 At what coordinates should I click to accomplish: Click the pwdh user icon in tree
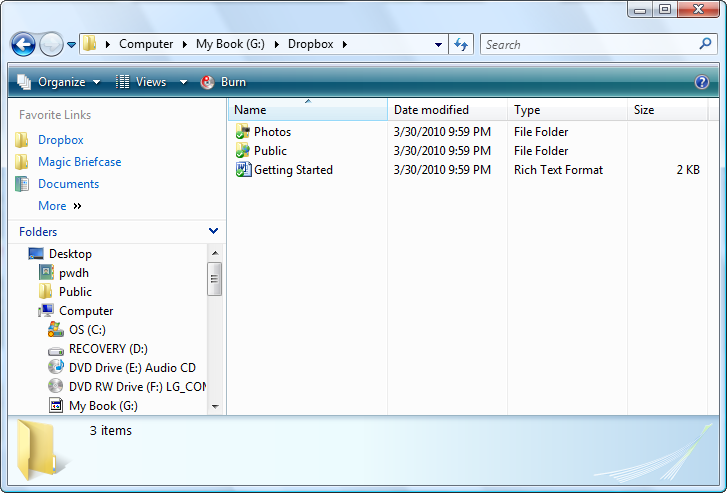pyautogui.click(x=46, y=273)
